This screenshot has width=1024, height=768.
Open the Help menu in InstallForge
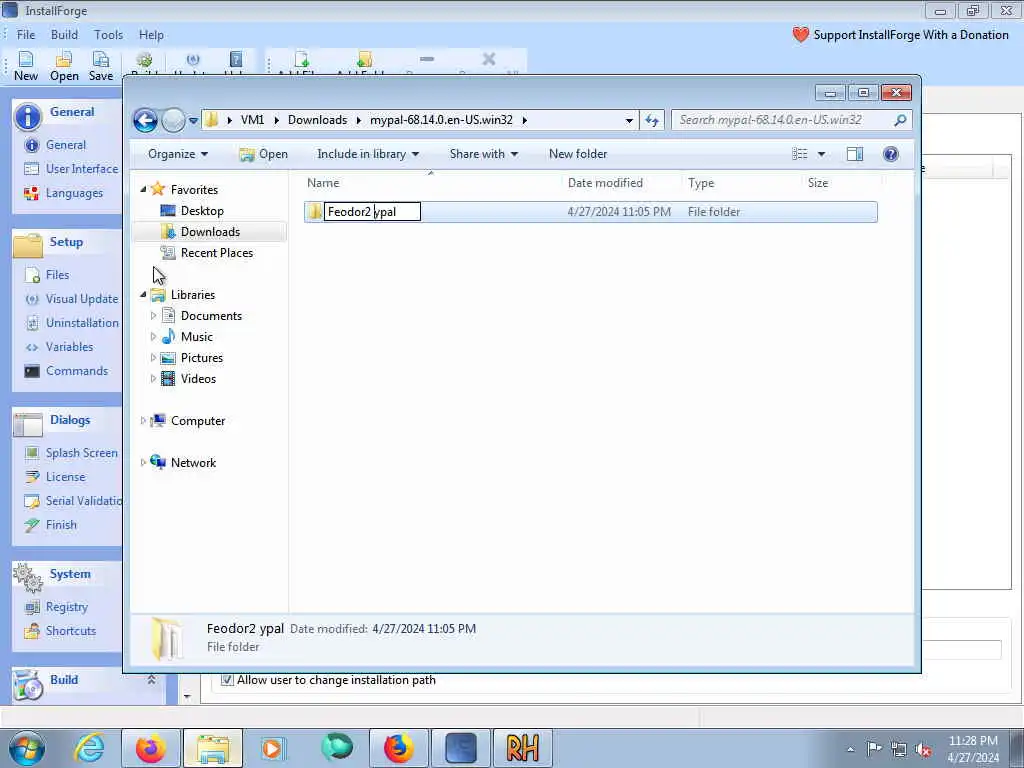pyautogui.click(x=151, y=35)
